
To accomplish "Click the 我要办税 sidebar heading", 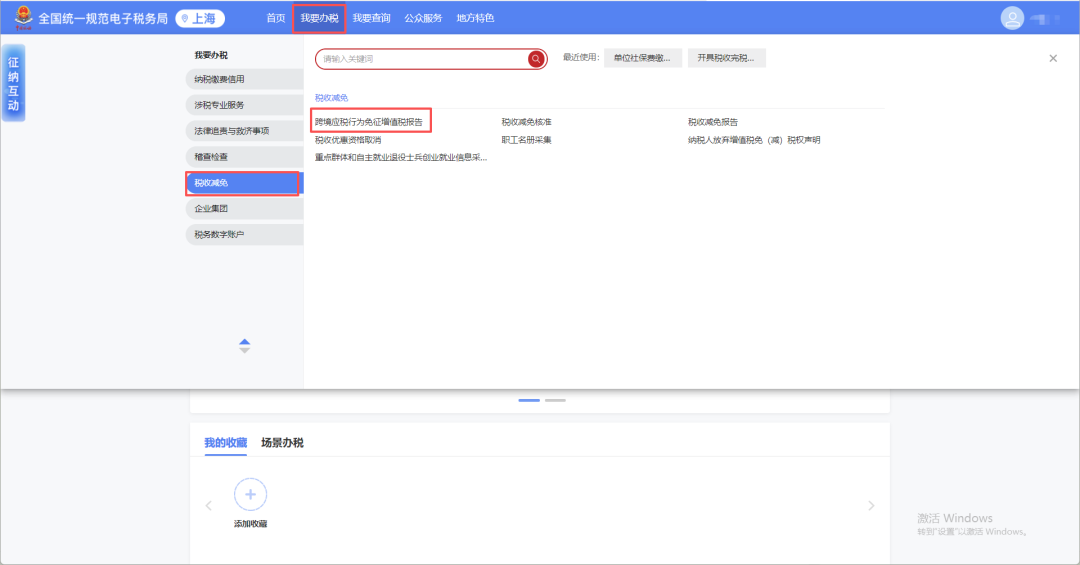I will 211,55.
